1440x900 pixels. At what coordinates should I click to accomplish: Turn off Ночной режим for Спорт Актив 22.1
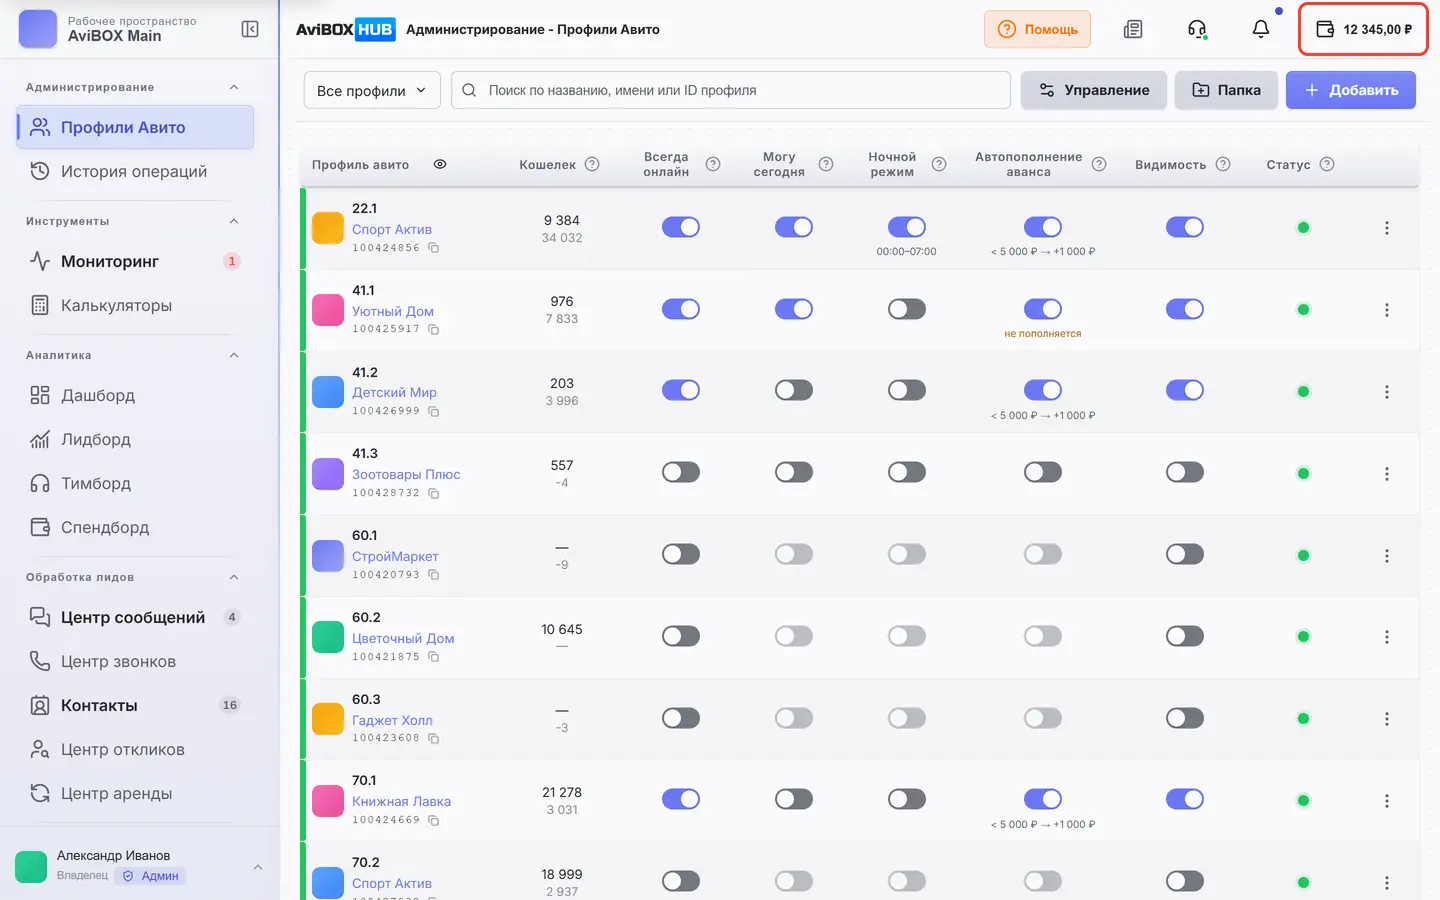907,227
